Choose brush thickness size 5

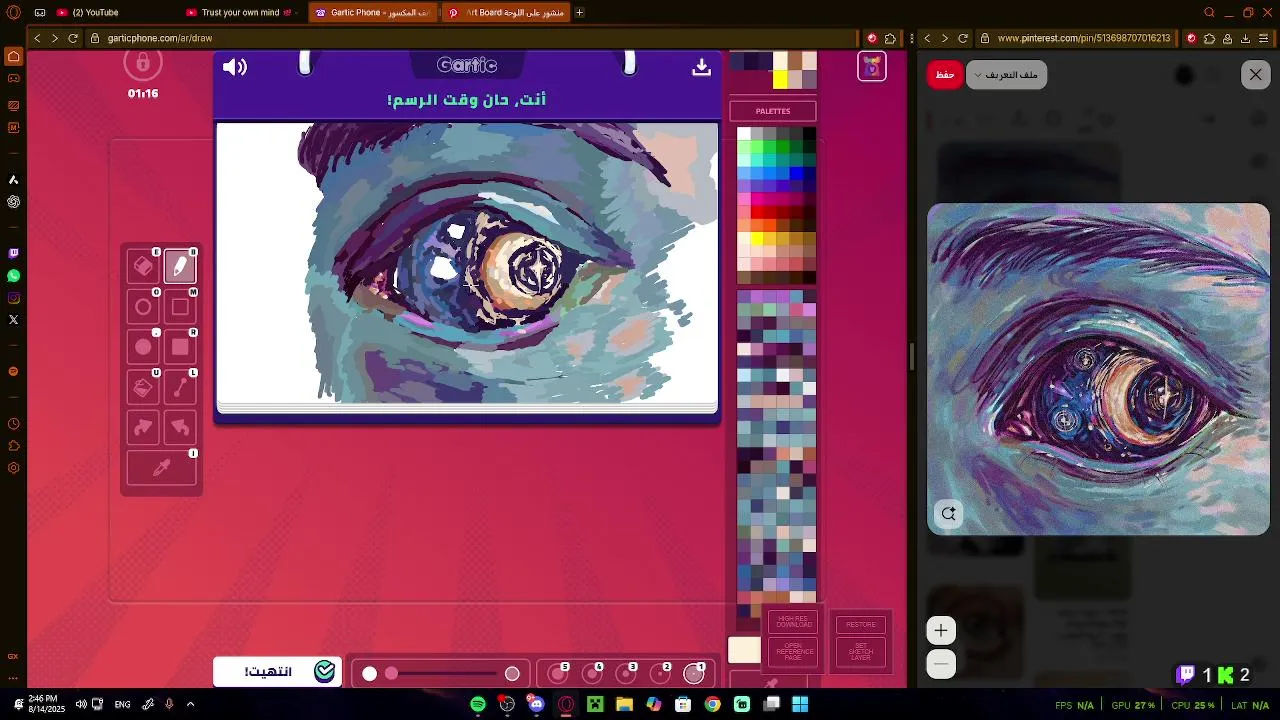[558, 673]
